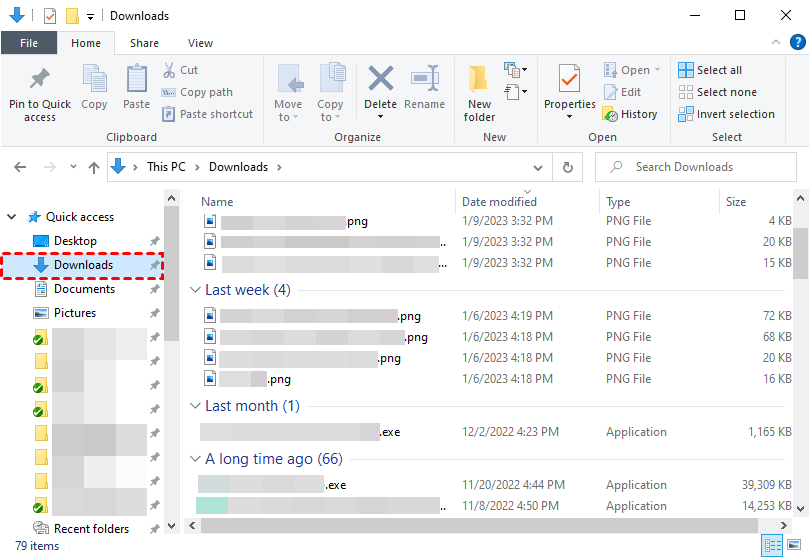Click the Rename icon in Organize group
The image size is (810, 558).
coord(425,80)
